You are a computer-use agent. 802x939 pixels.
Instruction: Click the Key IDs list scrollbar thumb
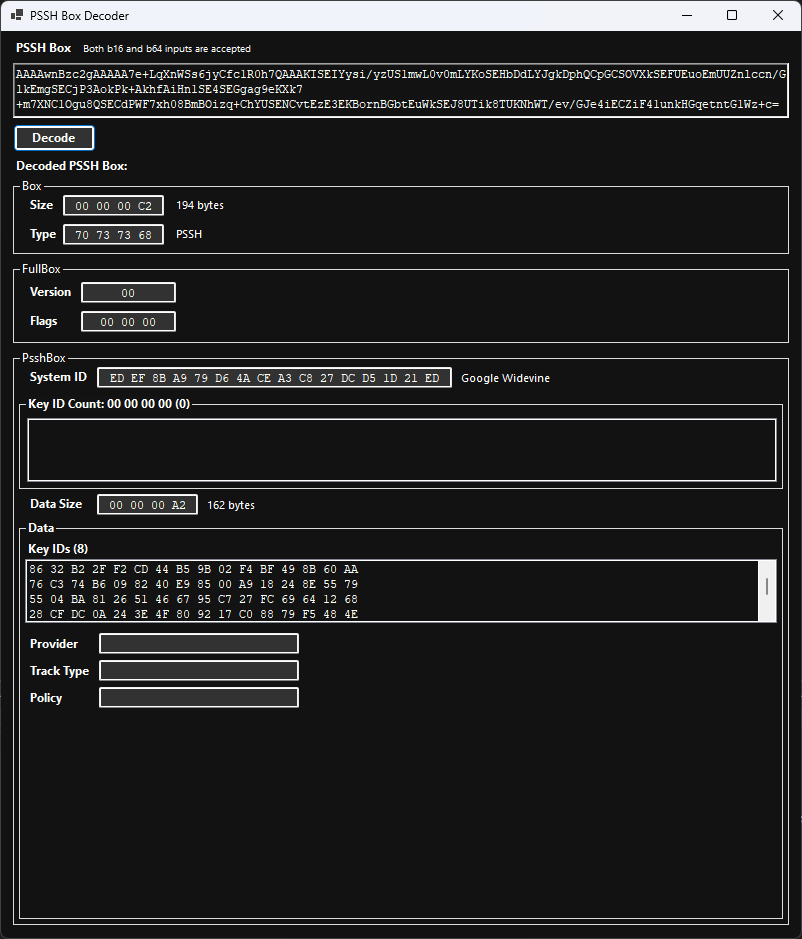[x=767, y=586]
